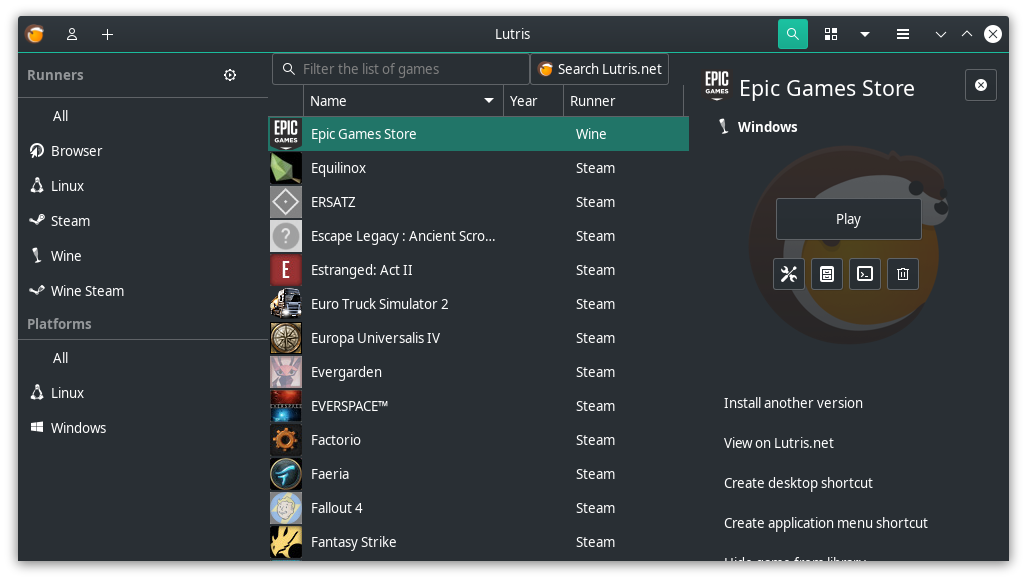Click Epic Games logo in detail panel
The width and height of the screenshot is (1027, 581).
point(717,86)
